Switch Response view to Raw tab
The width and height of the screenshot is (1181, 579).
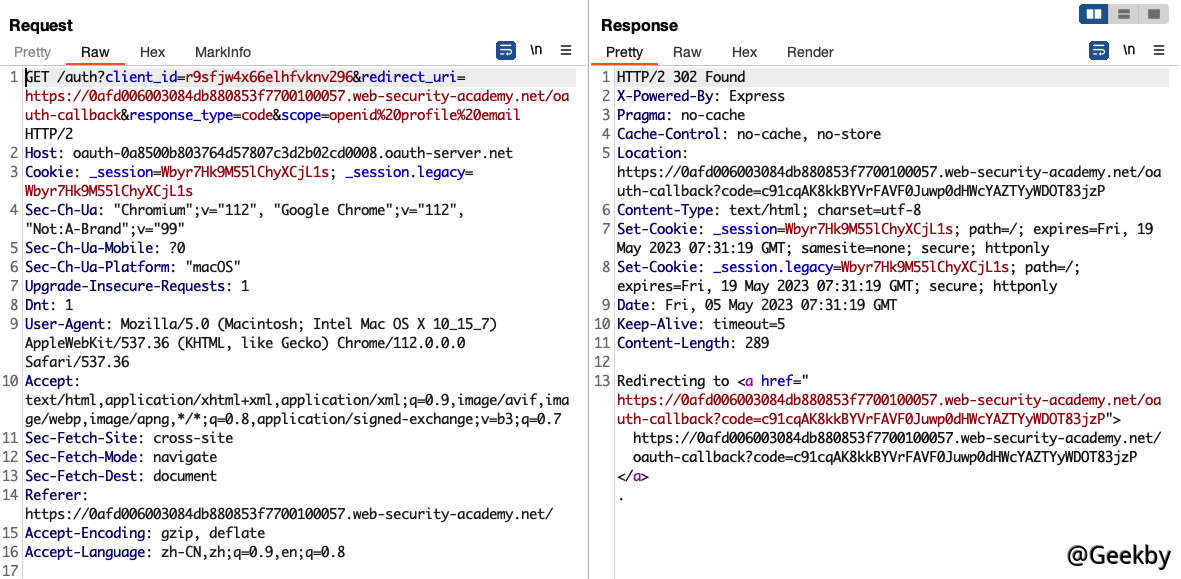687,52
